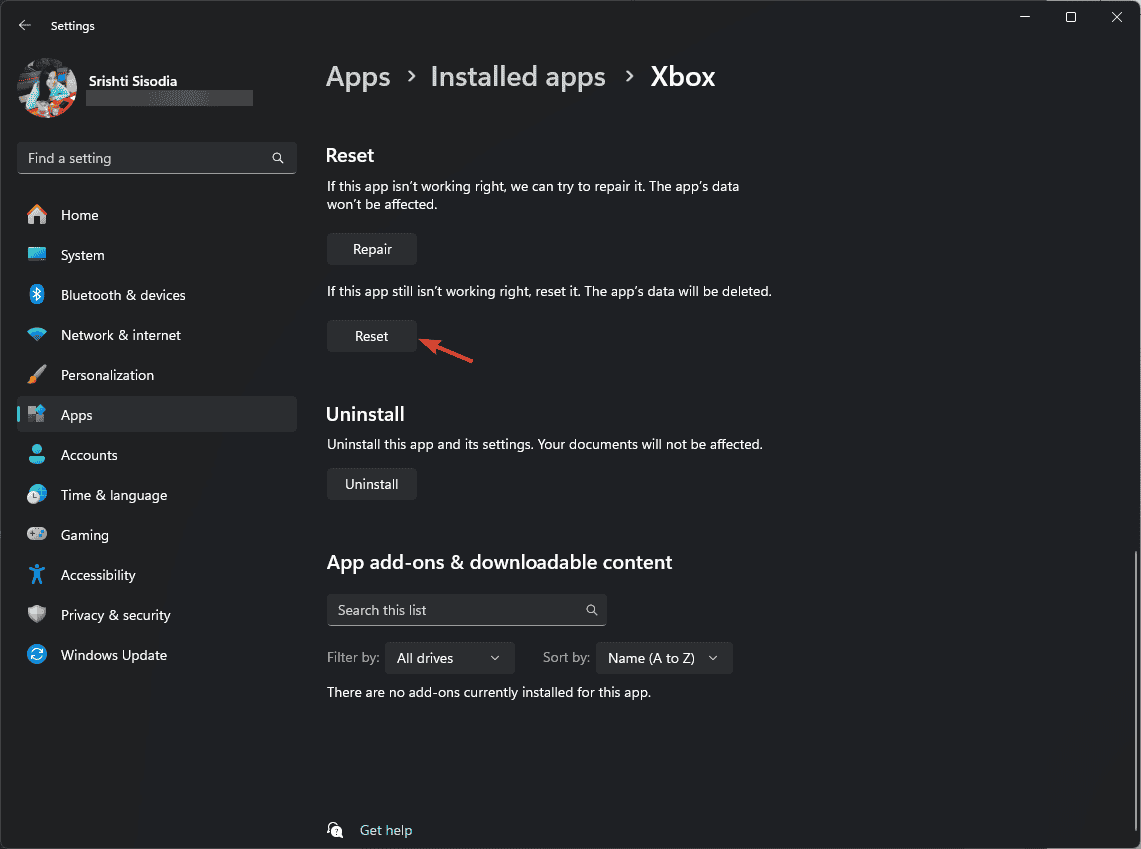1141x849 pixels.
Task: Click the Privacy & security shield icon
Action: (x=37, y=615)
